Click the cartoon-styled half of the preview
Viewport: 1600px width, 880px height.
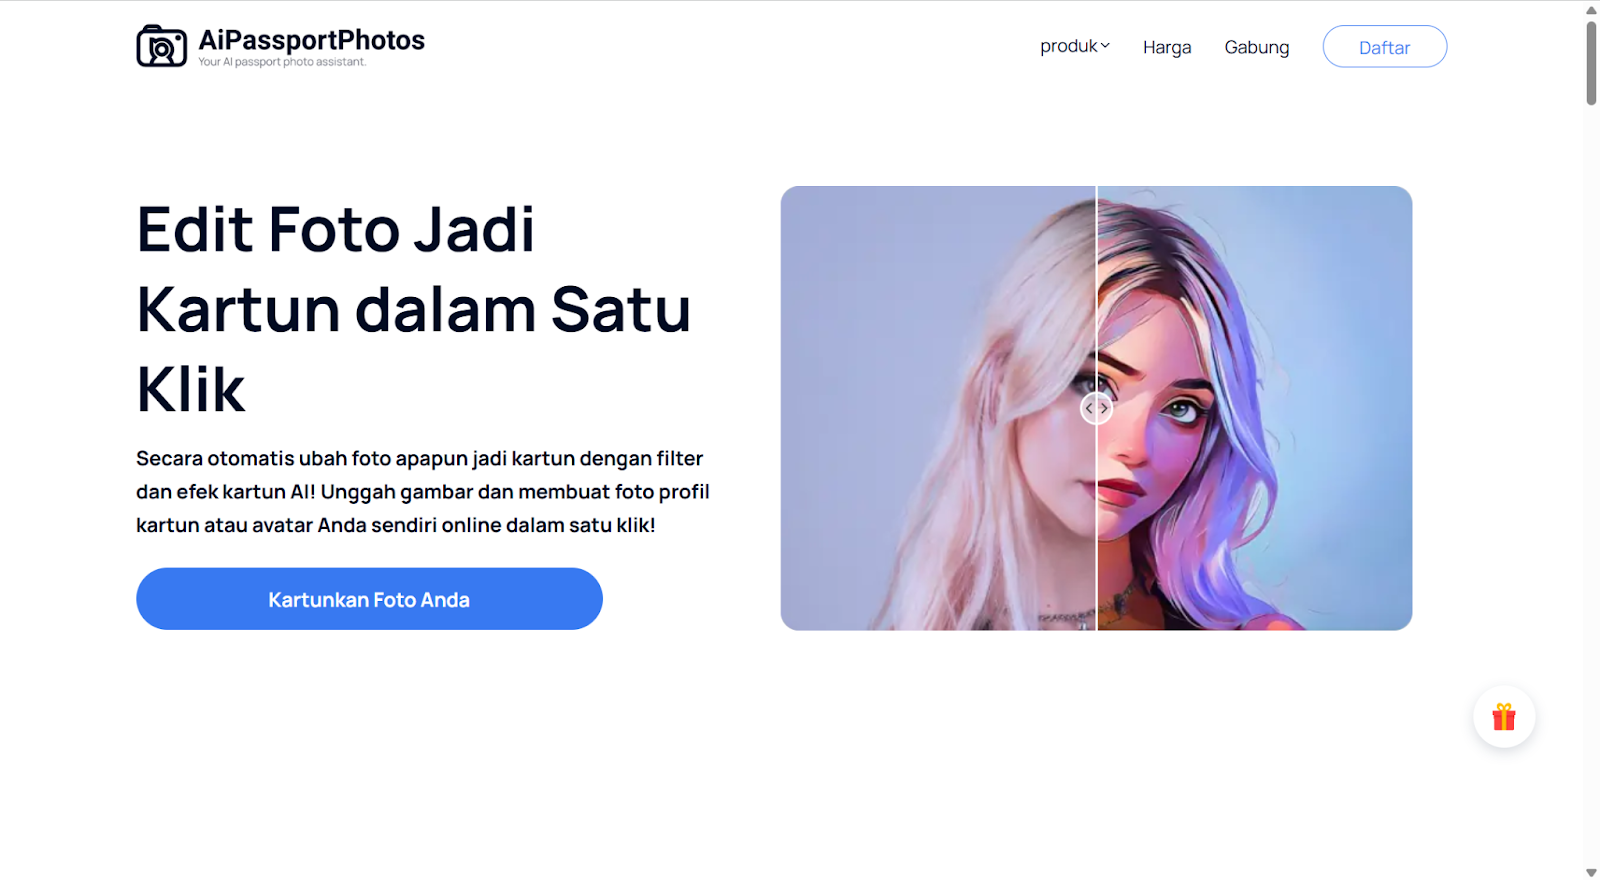point(1255,408)
